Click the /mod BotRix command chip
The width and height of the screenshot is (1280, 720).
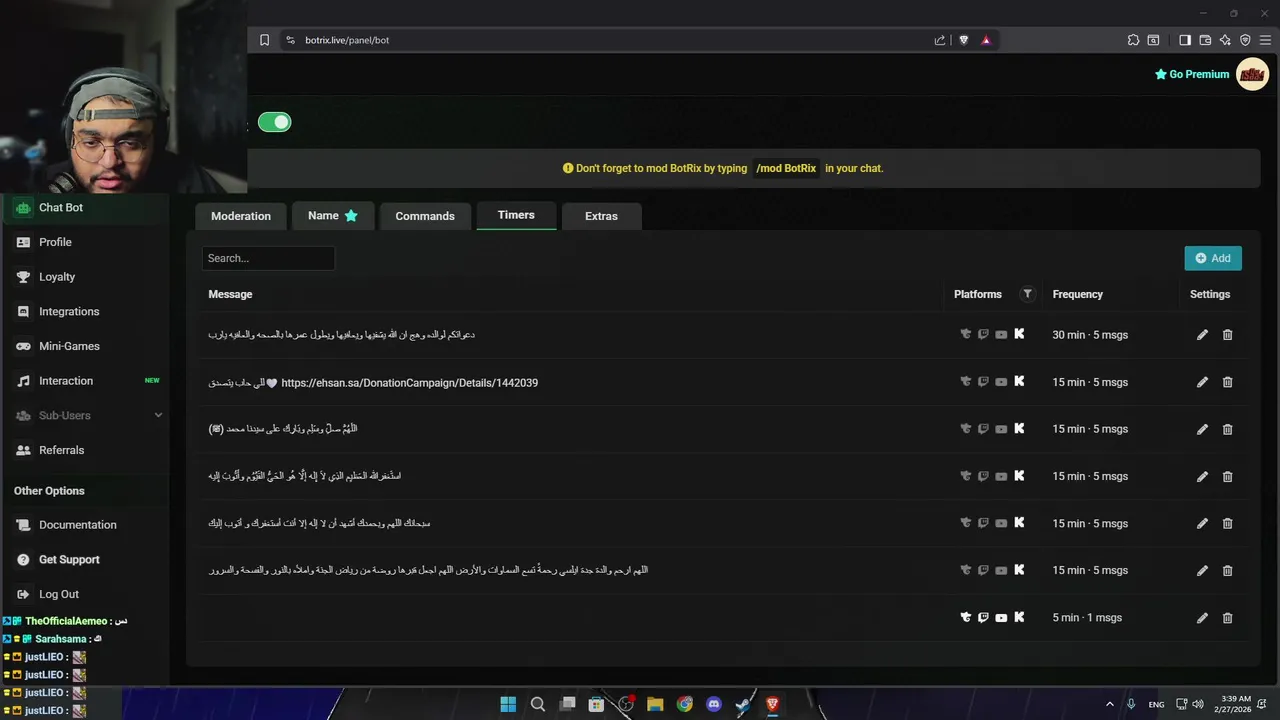pos(786,168)
